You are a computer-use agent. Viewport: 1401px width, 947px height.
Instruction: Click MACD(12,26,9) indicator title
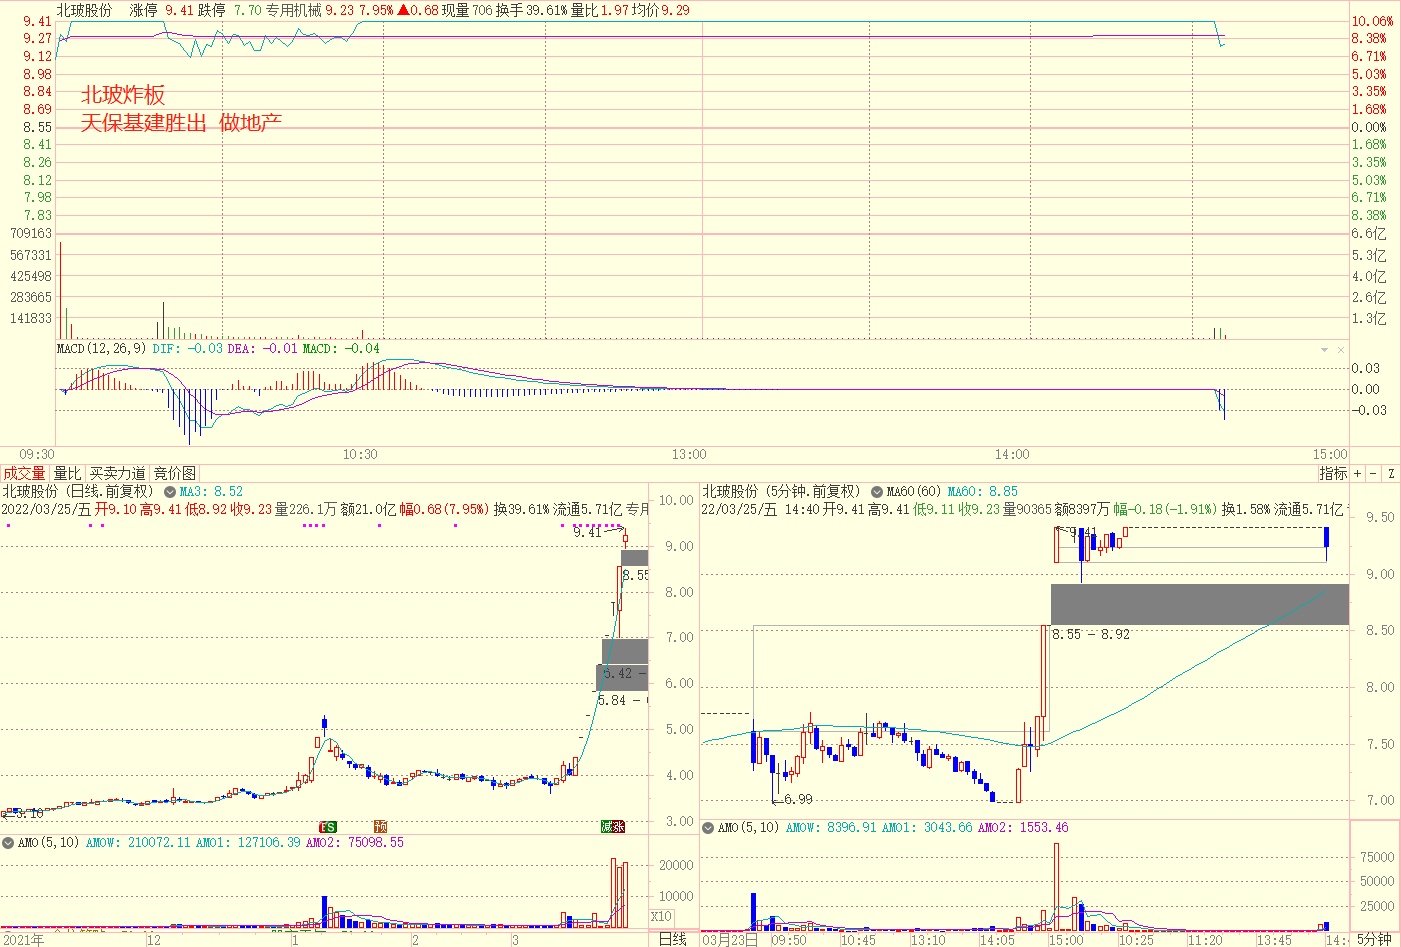(101, 348)
